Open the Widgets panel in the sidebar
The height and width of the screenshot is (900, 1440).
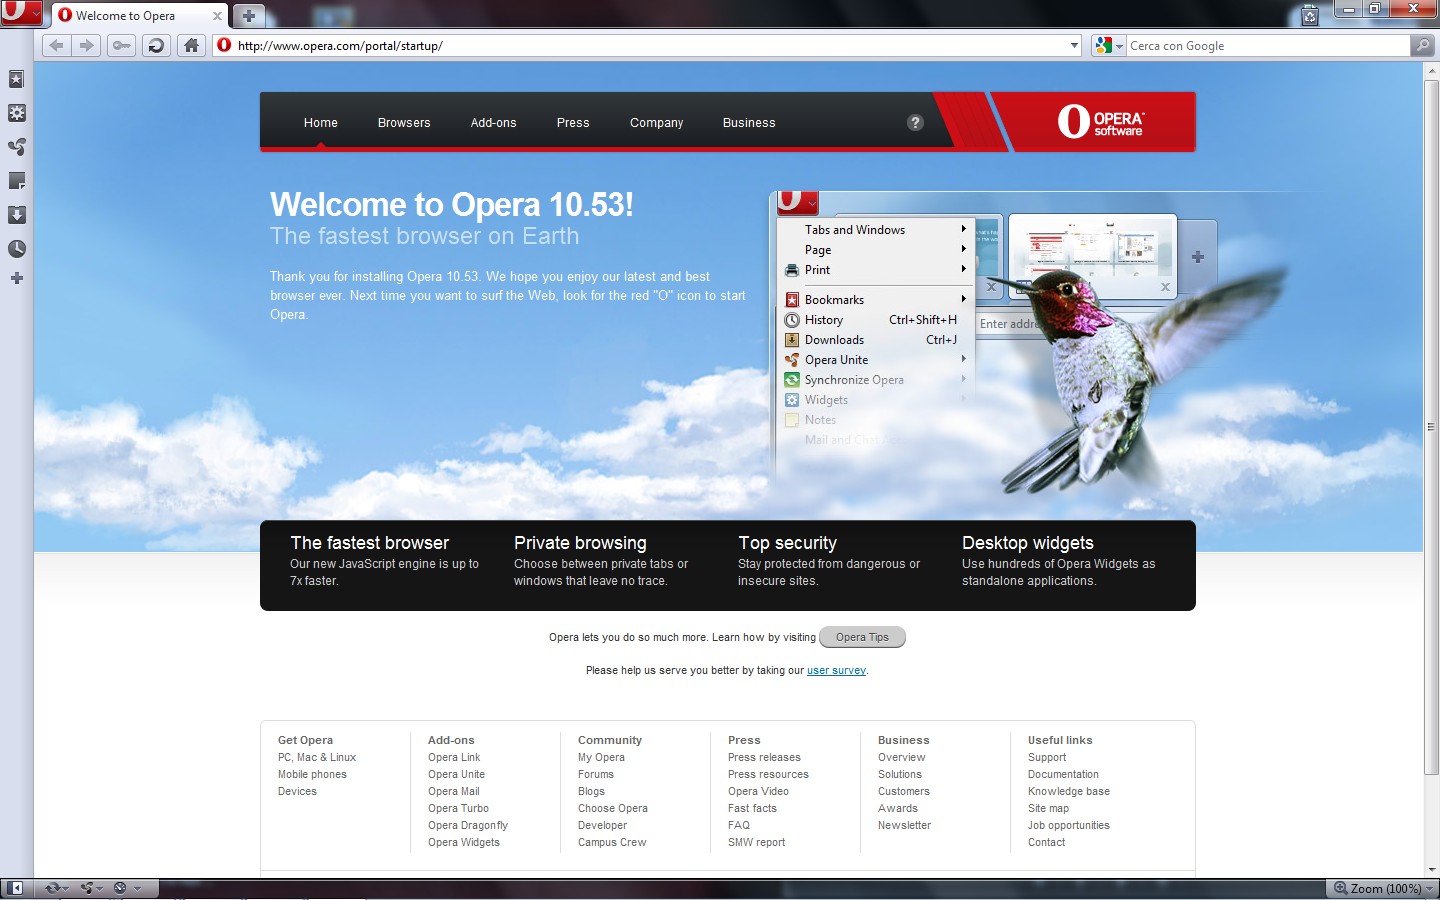[x=17, y=113]
